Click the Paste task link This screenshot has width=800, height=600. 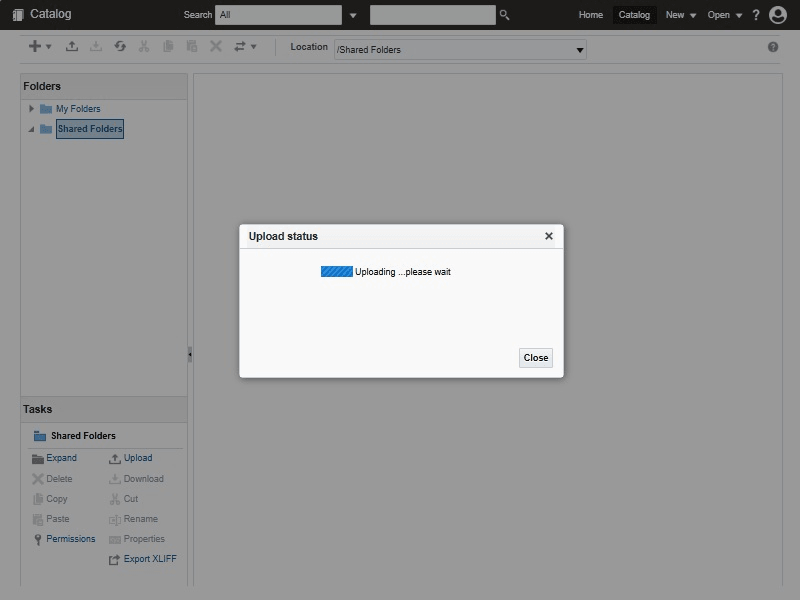click(58, 518)
